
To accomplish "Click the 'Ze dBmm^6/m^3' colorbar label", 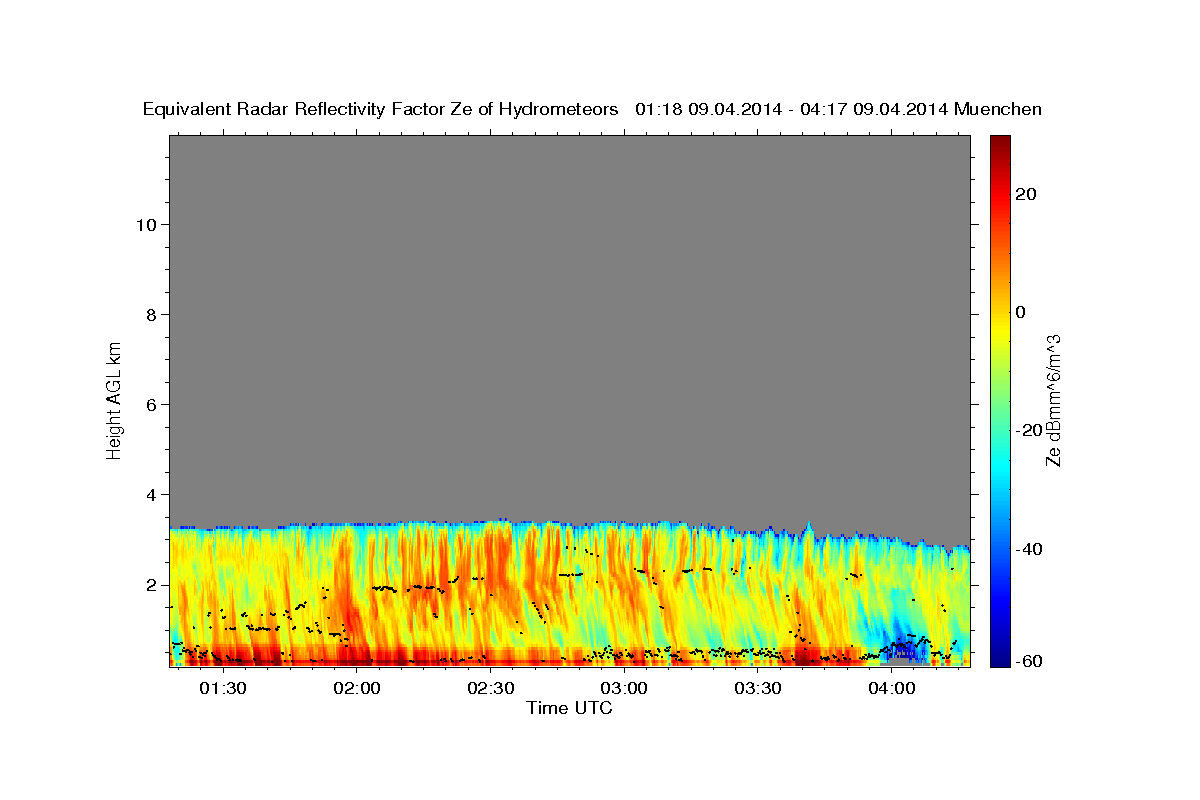I will (x=1053, y=400).
